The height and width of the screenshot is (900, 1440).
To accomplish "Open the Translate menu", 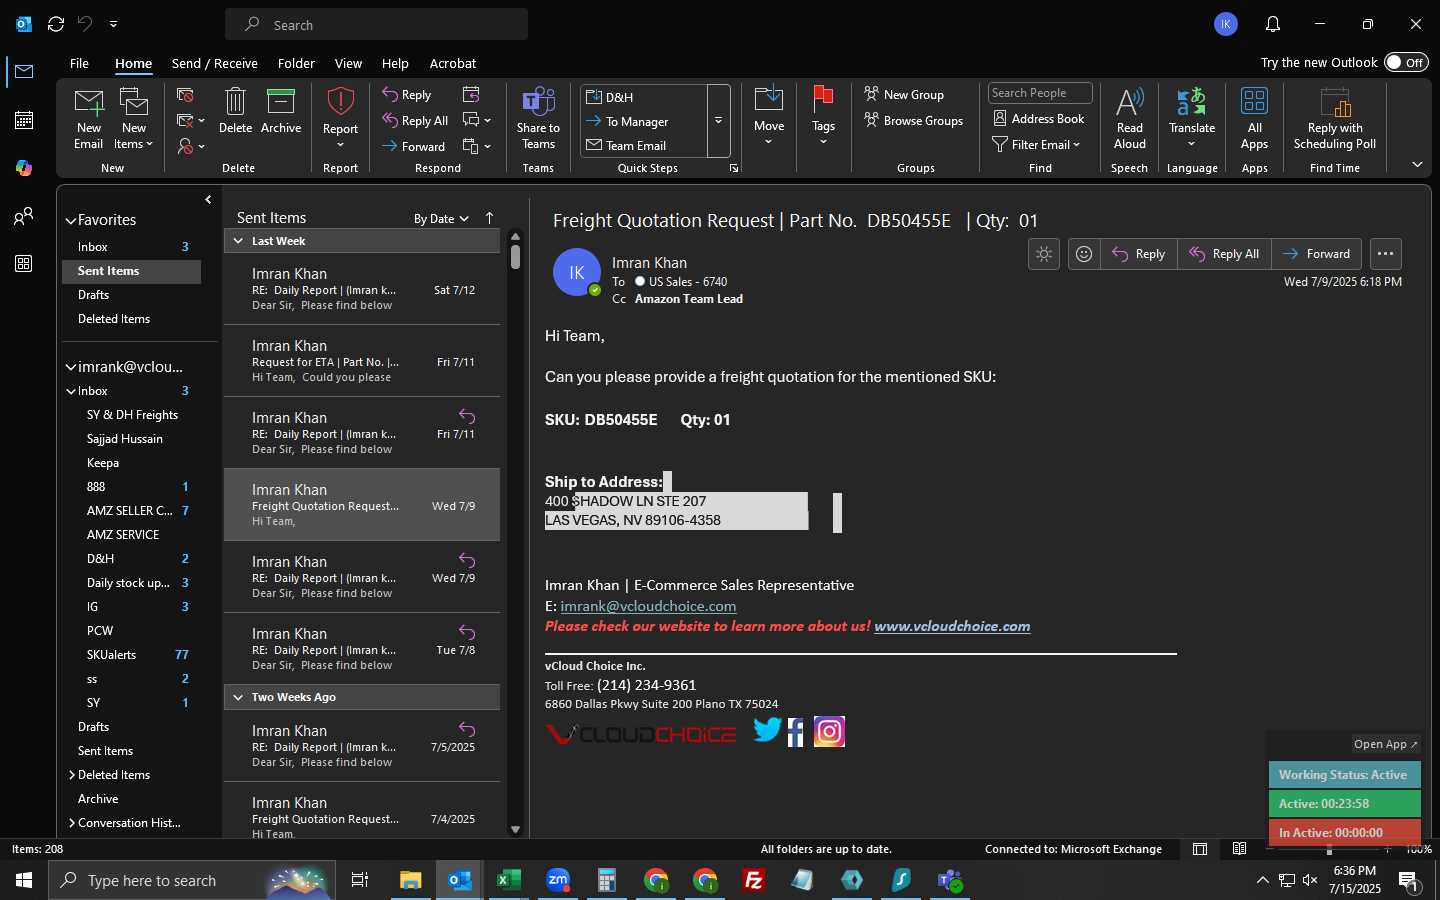I will pyautogui.click(x=1192, y=118).
